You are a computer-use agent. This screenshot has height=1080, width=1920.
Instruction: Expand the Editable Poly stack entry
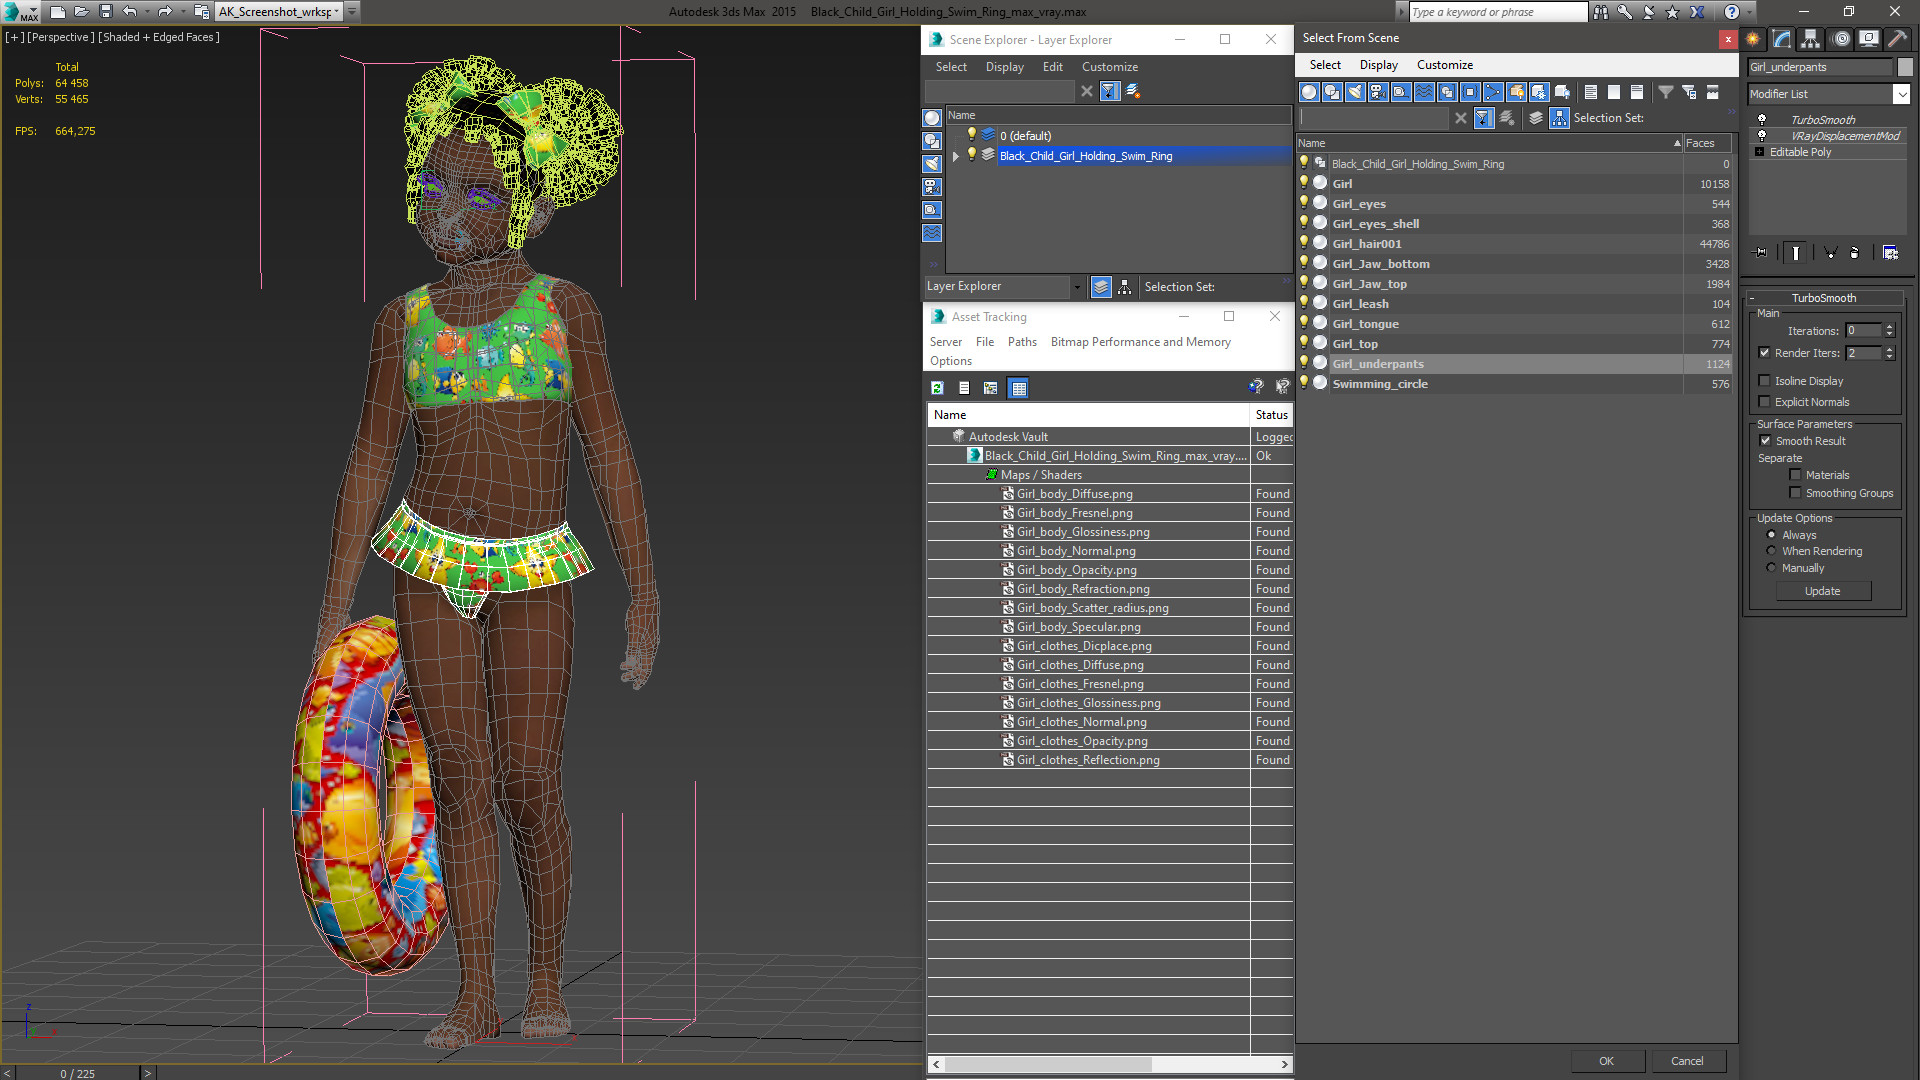1759,152
